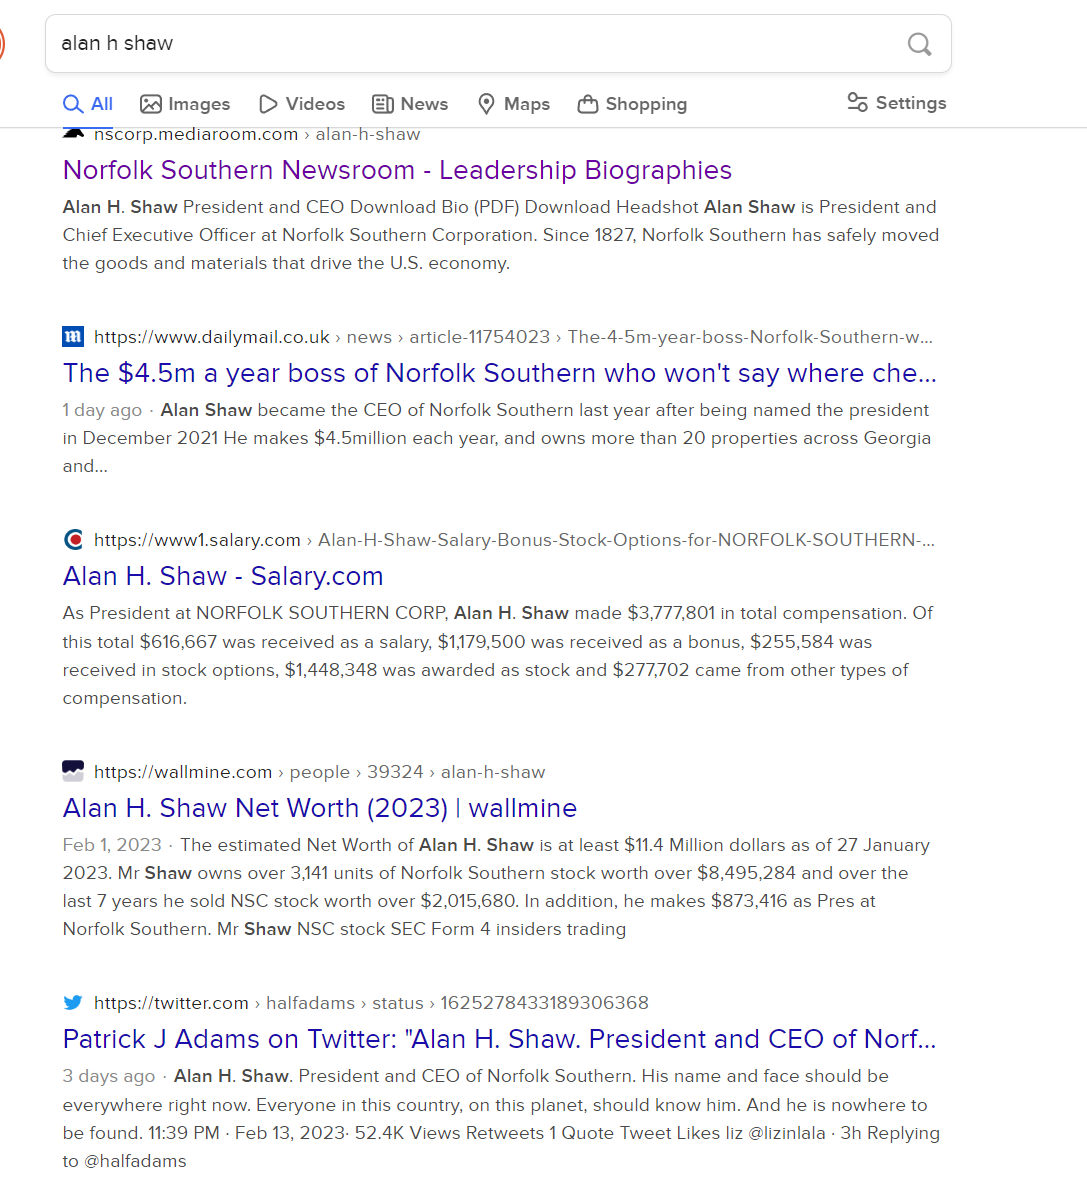The width and height of the screenshot is (1087, 1183).
Task: Open Alan H. Shaw - Salary.com result
Action: (x=223, y=576)
